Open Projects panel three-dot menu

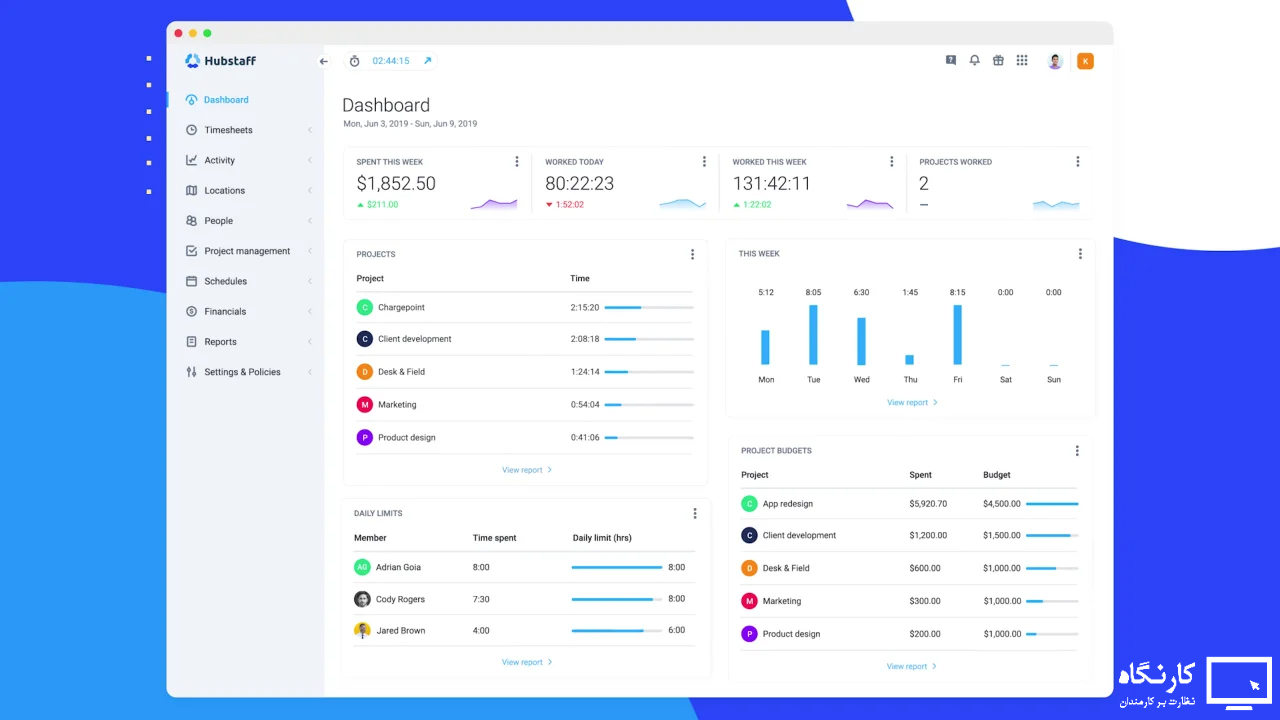point(692,254)
